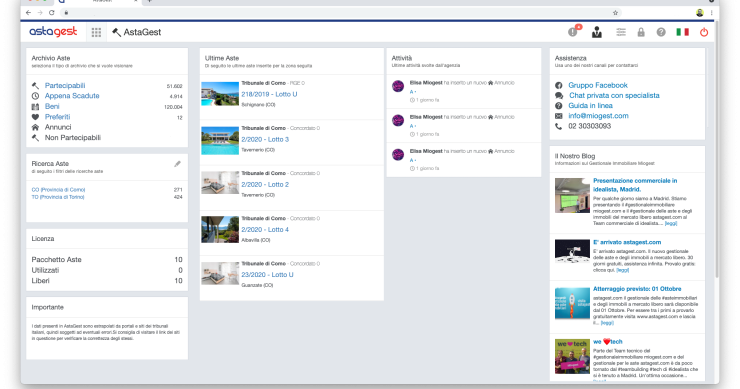Open the apps grid menu icon
740x389 pixels.
click(96, 32)
